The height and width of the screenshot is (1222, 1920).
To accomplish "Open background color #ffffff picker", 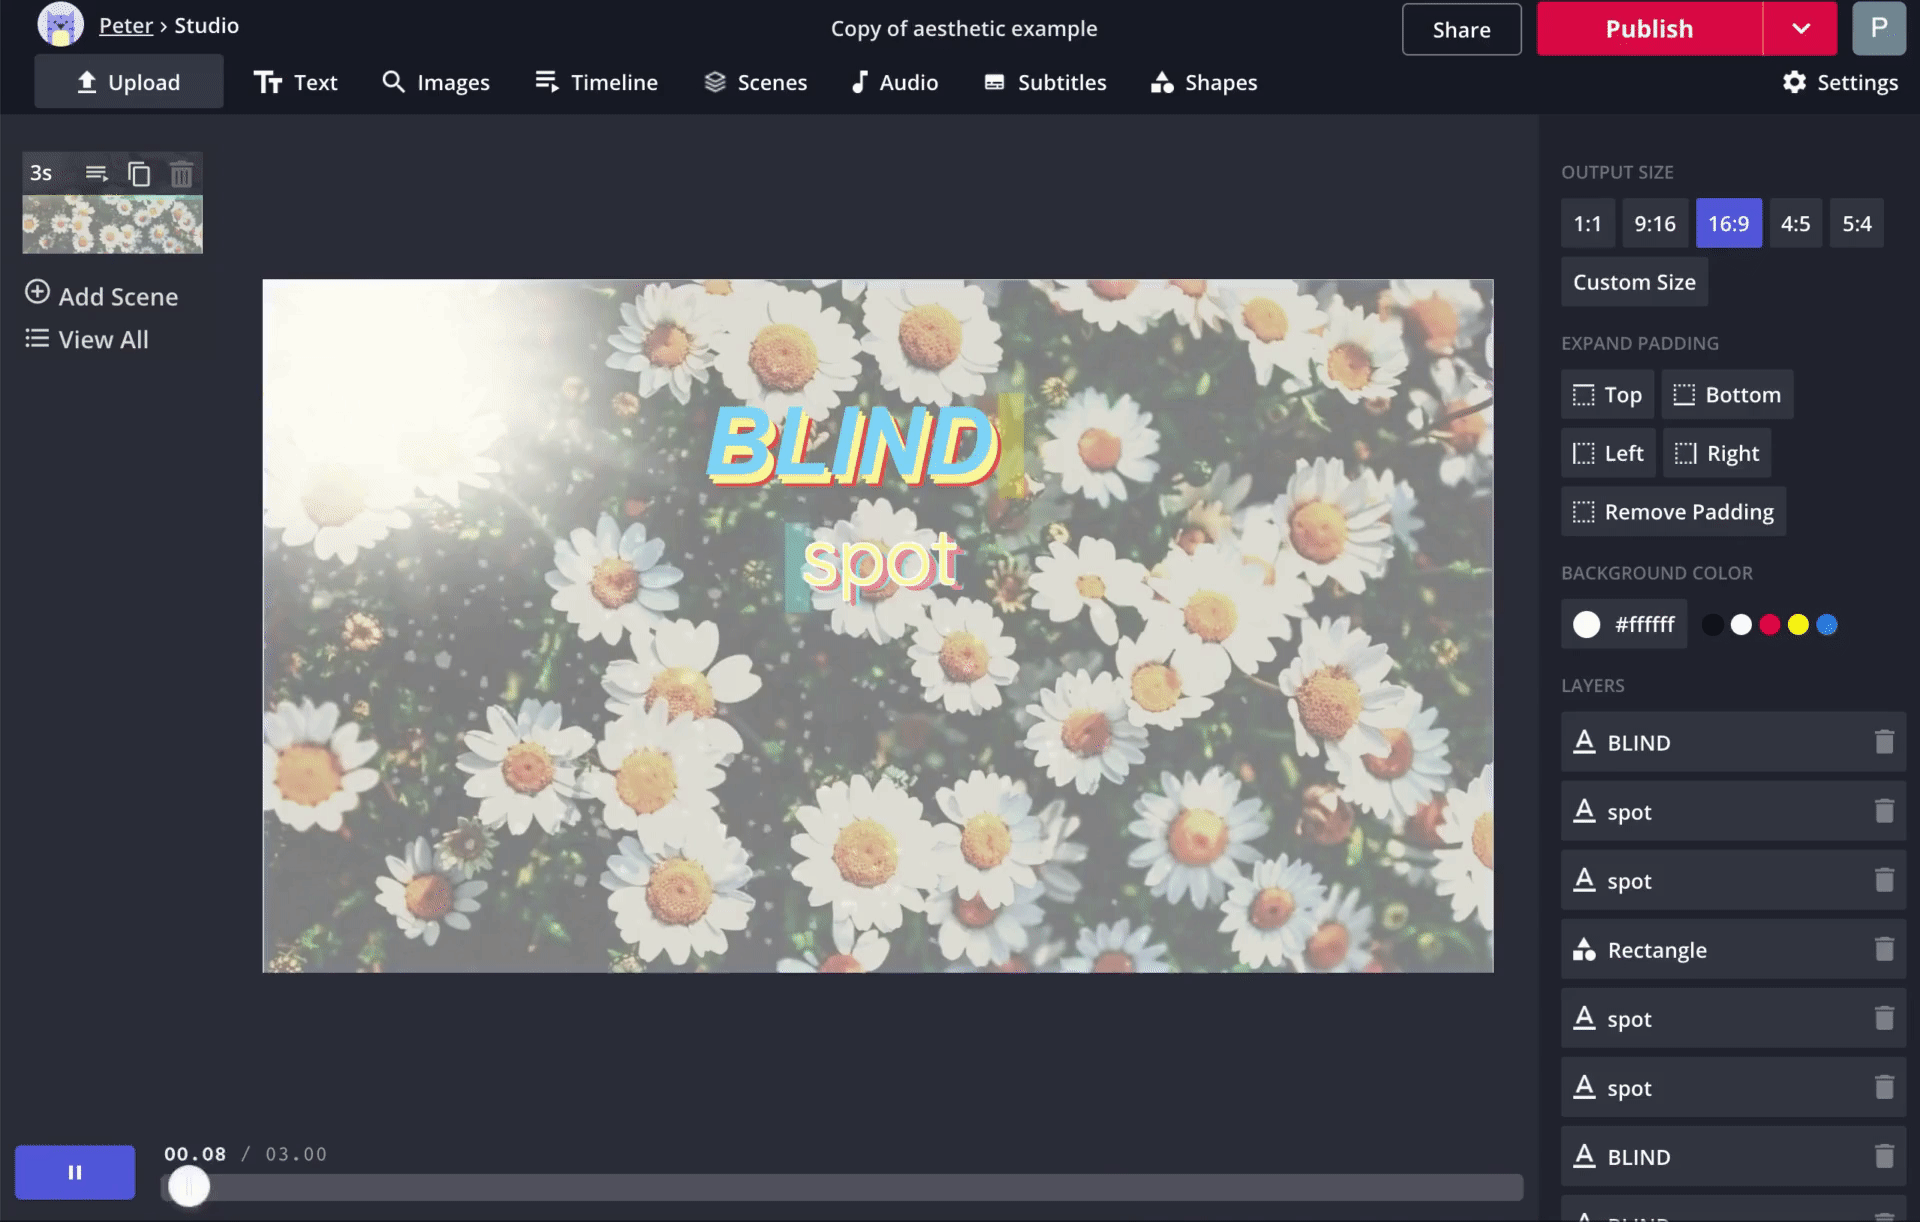I will click(x=1623, y=624).
